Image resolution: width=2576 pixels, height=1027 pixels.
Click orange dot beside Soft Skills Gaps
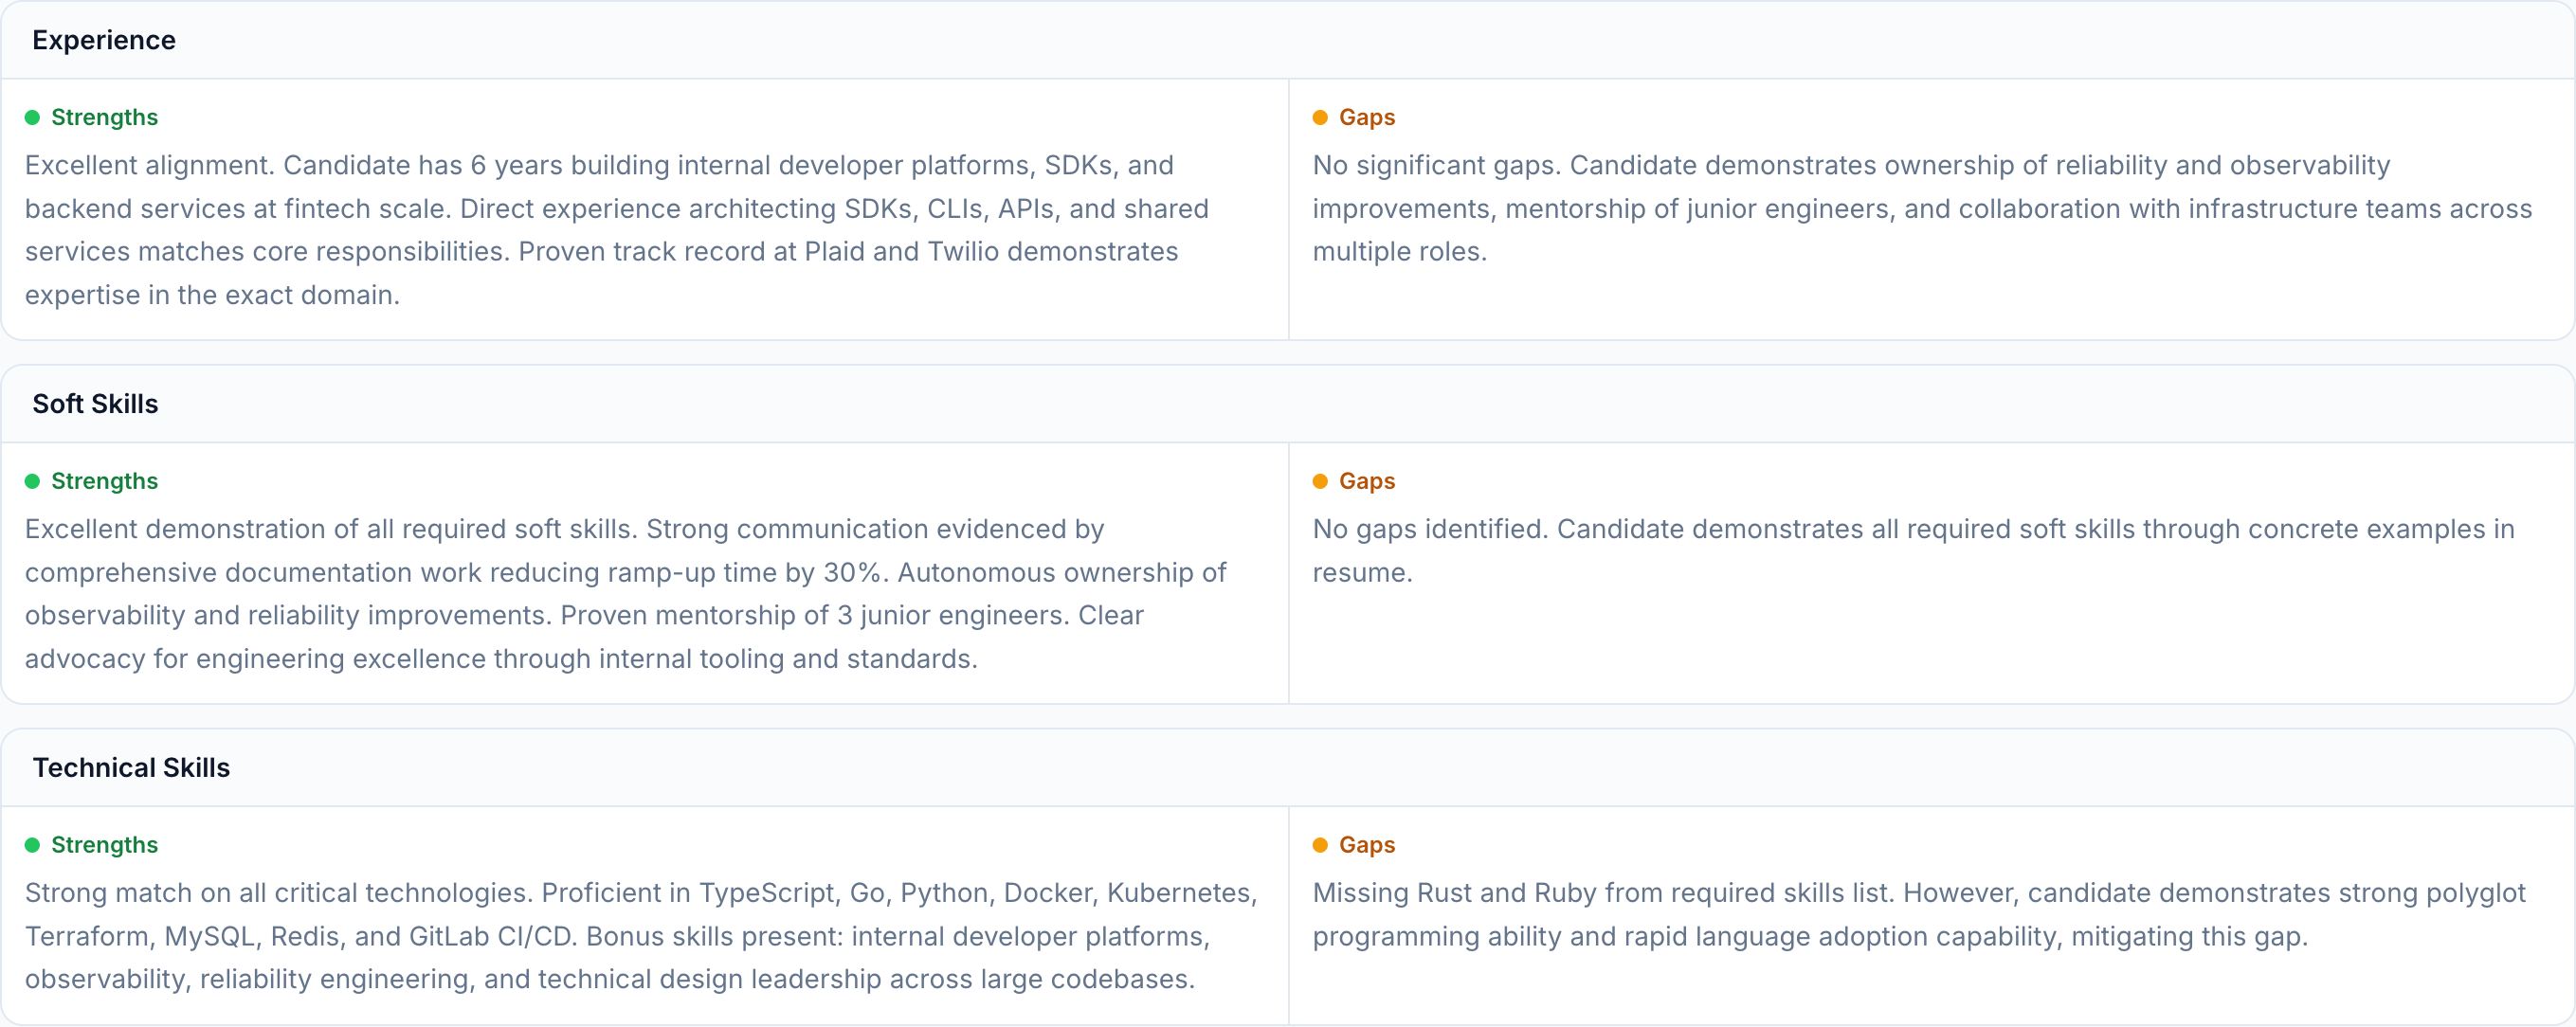(x=1320, y=481)
